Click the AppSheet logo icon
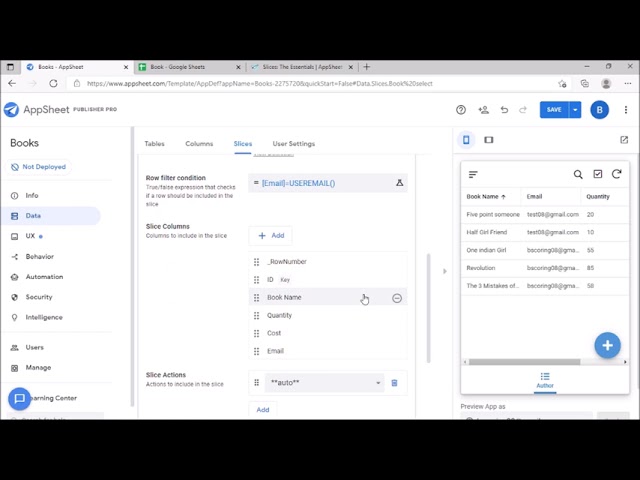 (11, 109)
